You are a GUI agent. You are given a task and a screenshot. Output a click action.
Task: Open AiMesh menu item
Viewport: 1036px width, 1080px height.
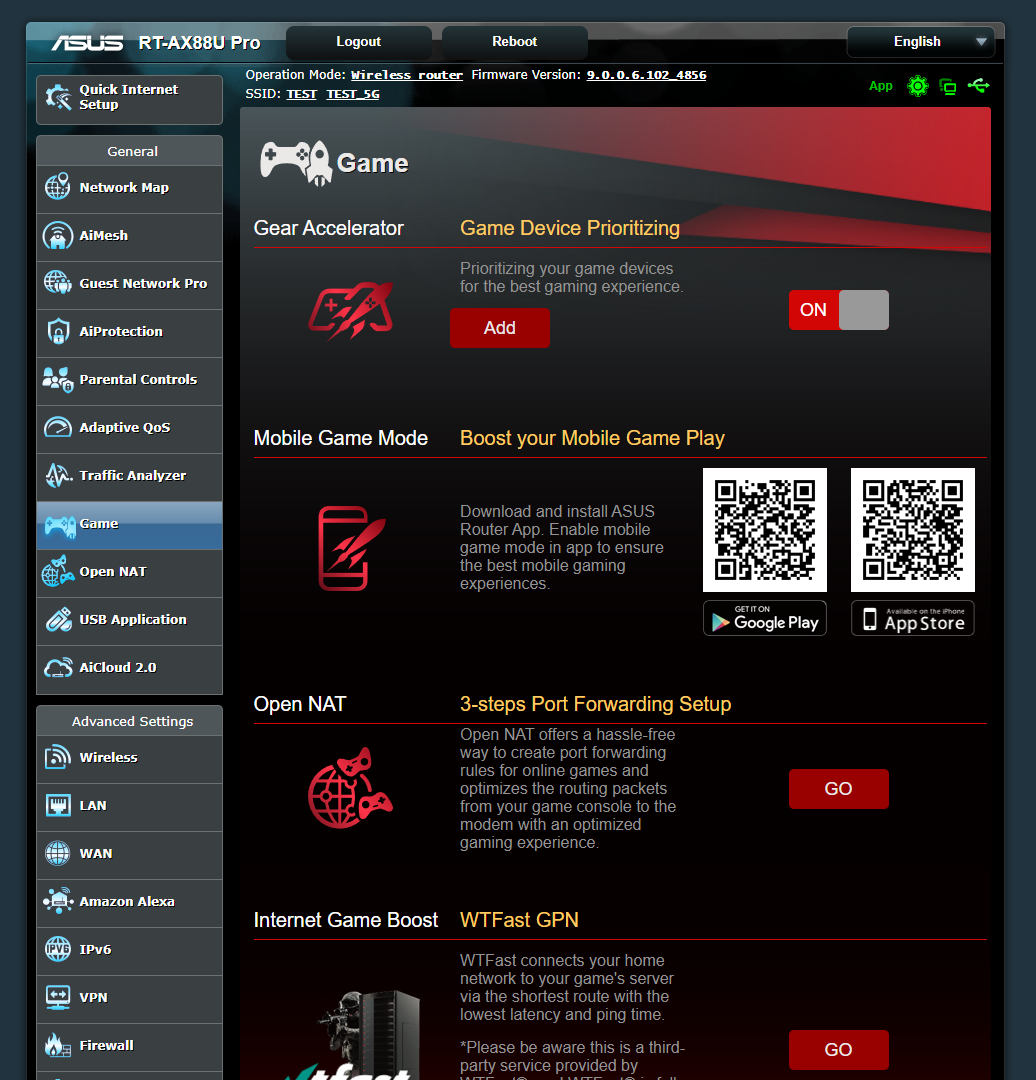coord(130,236)
